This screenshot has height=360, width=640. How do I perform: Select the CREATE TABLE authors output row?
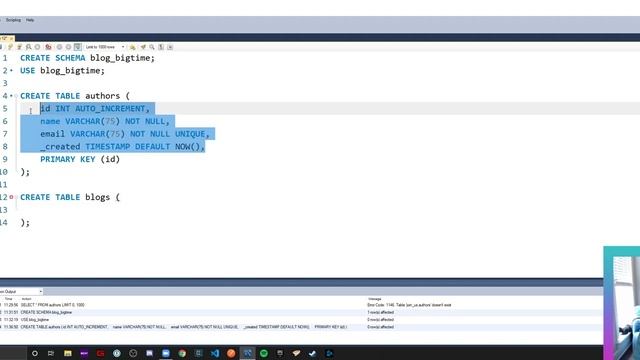[301, 327]
